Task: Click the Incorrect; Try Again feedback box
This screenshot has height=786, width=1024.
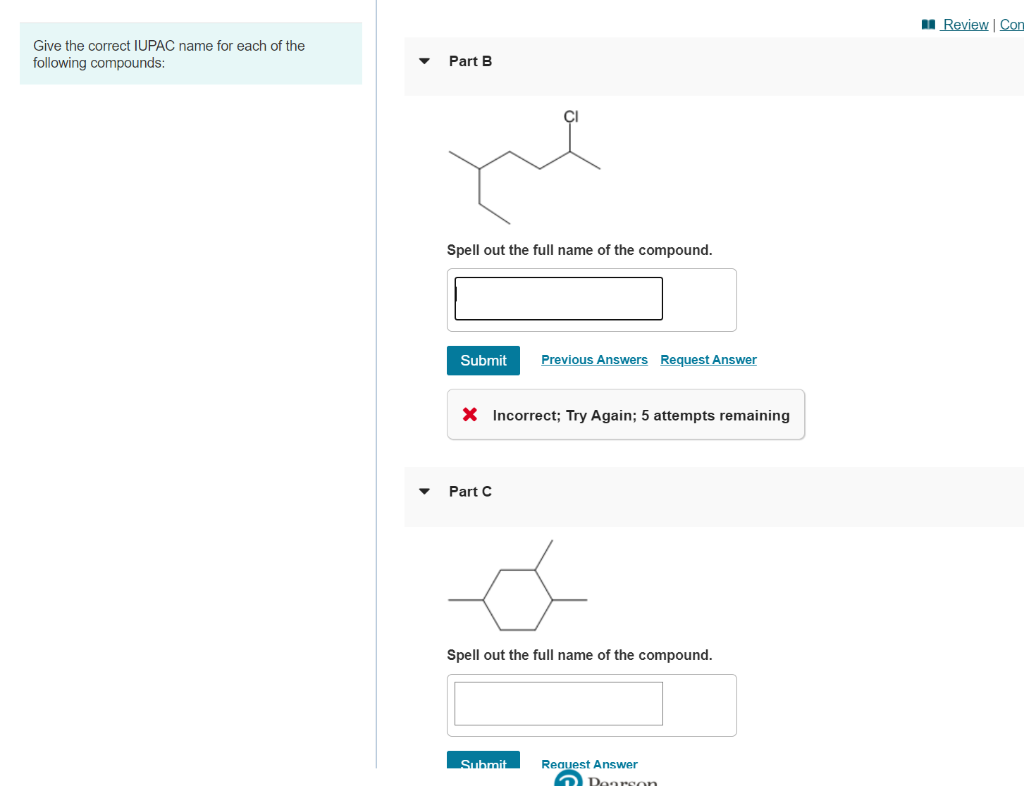Action: pos(626,415)
